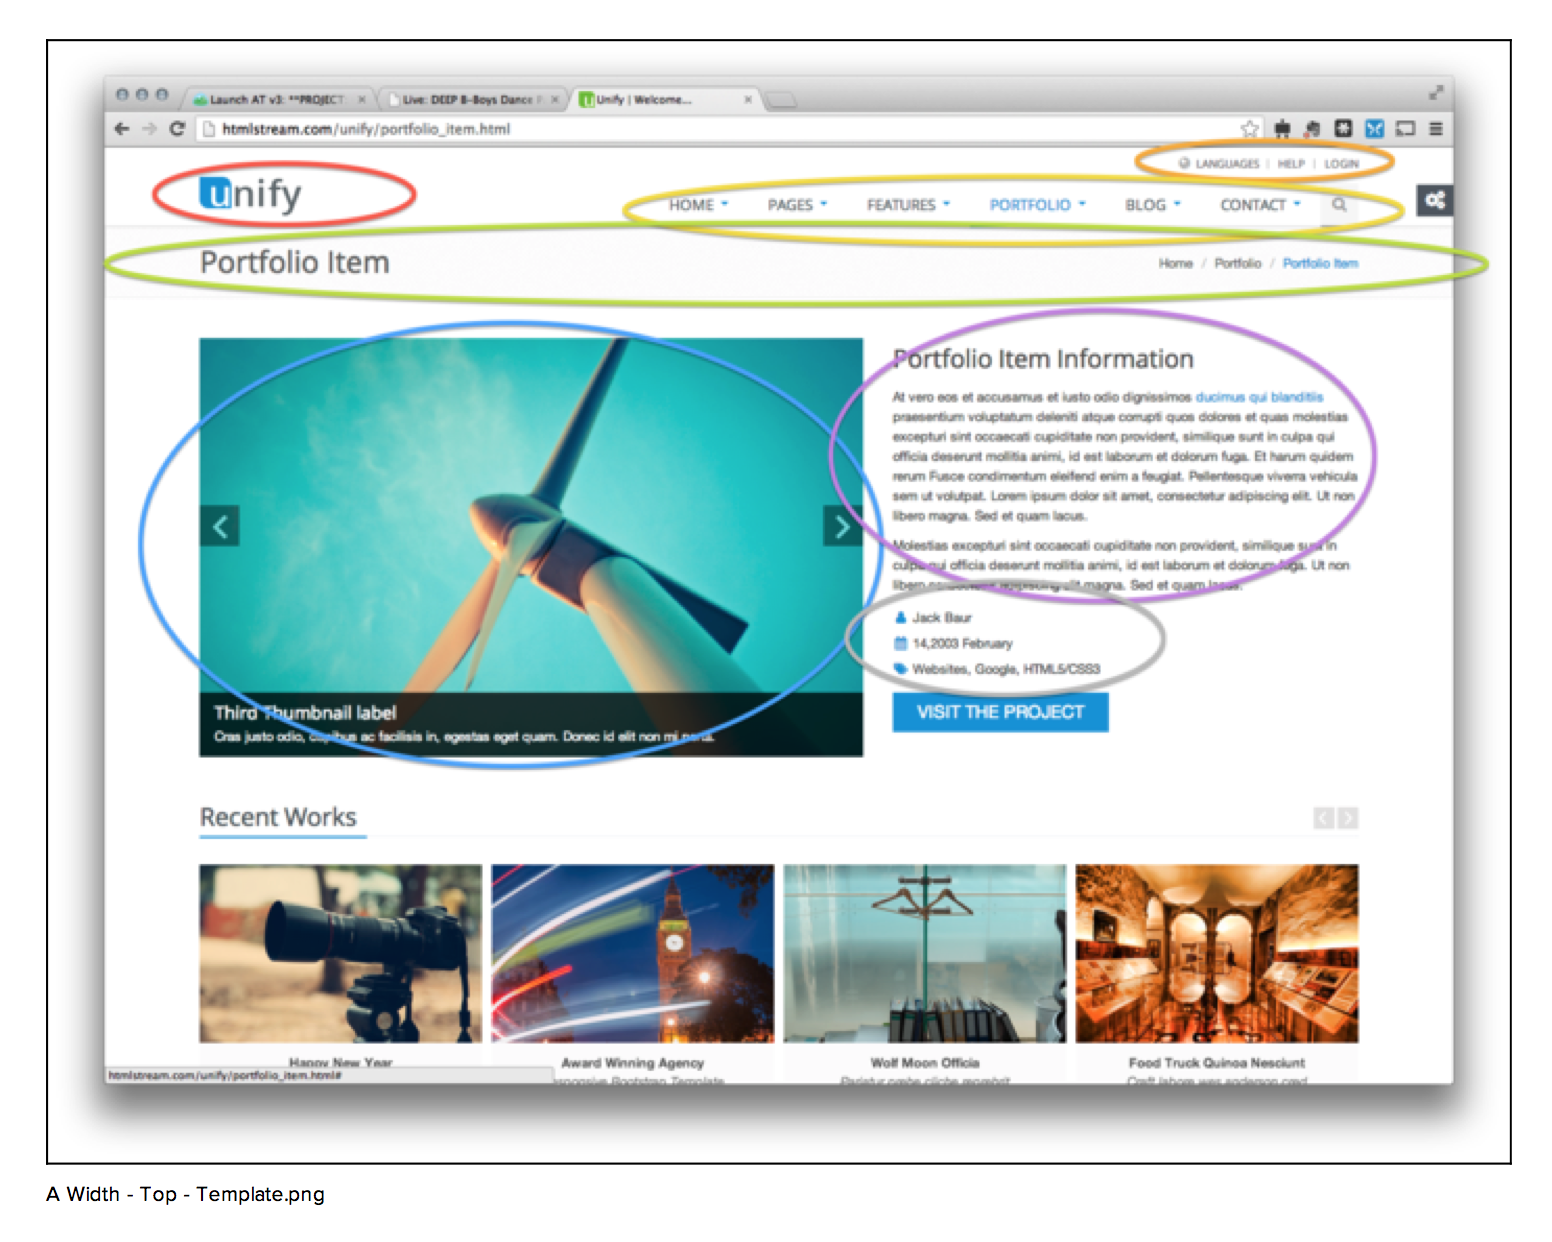Click the search magnifier in the navigation
1552x1242 pixels.
1339,205
